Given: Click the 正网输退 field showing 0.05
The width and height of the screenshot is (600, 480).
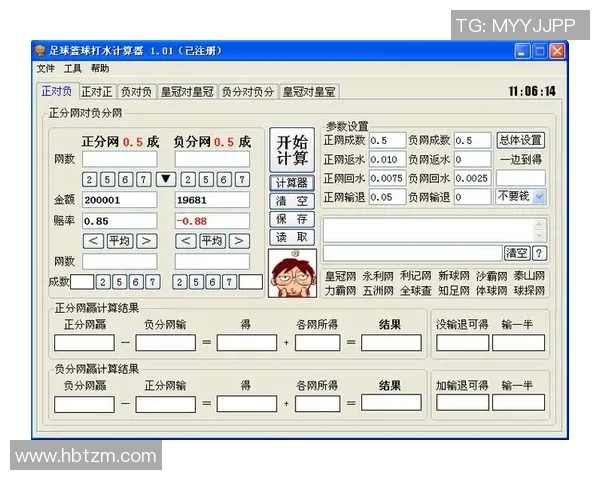Looking at the screenshot, I should point(387,197).
